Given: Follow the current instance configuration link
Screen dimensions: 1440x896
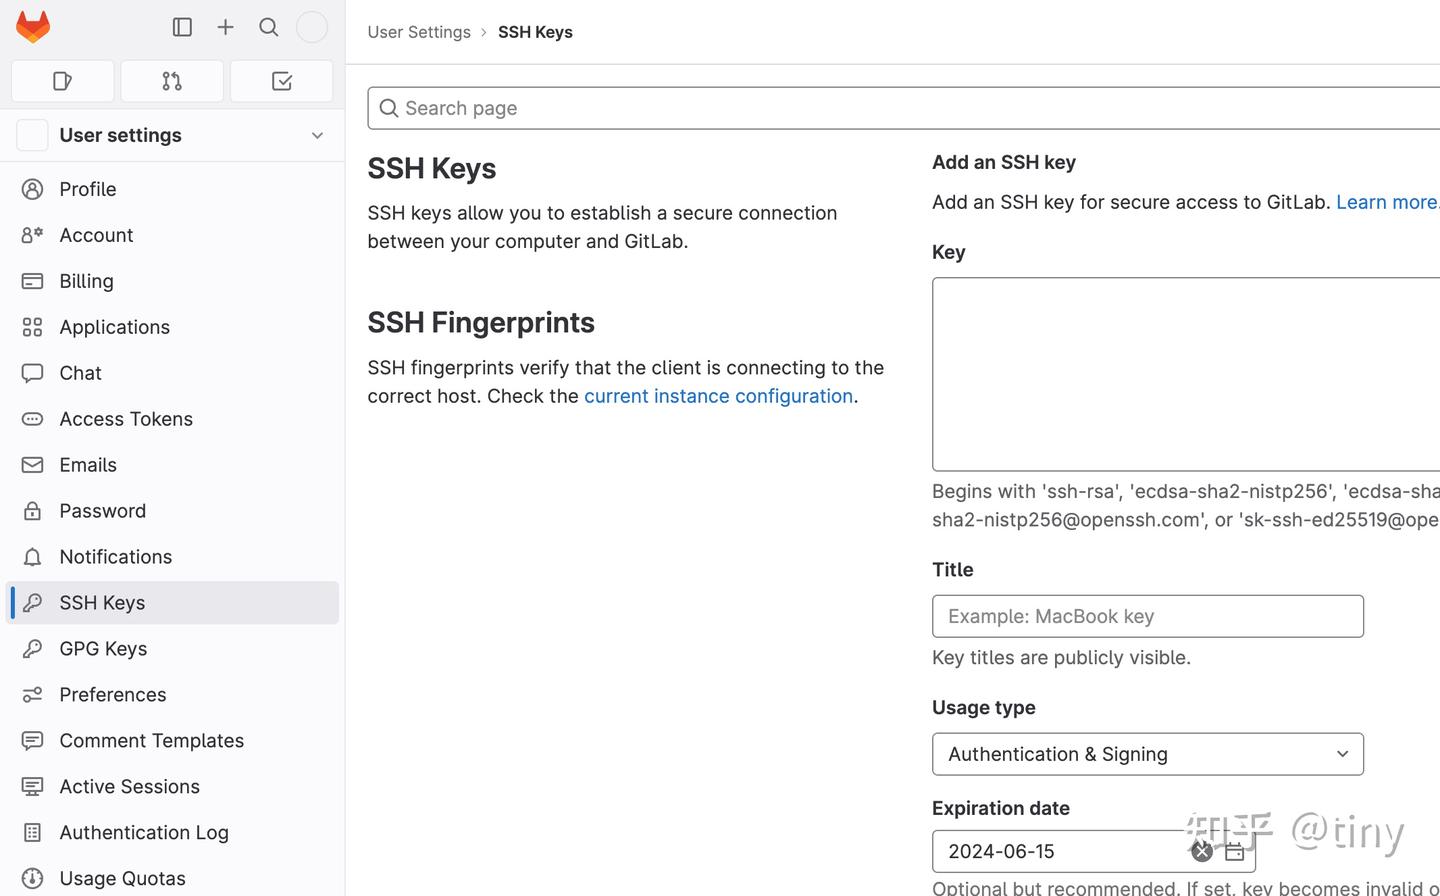Looking at the screenshot, I should 718,396.
